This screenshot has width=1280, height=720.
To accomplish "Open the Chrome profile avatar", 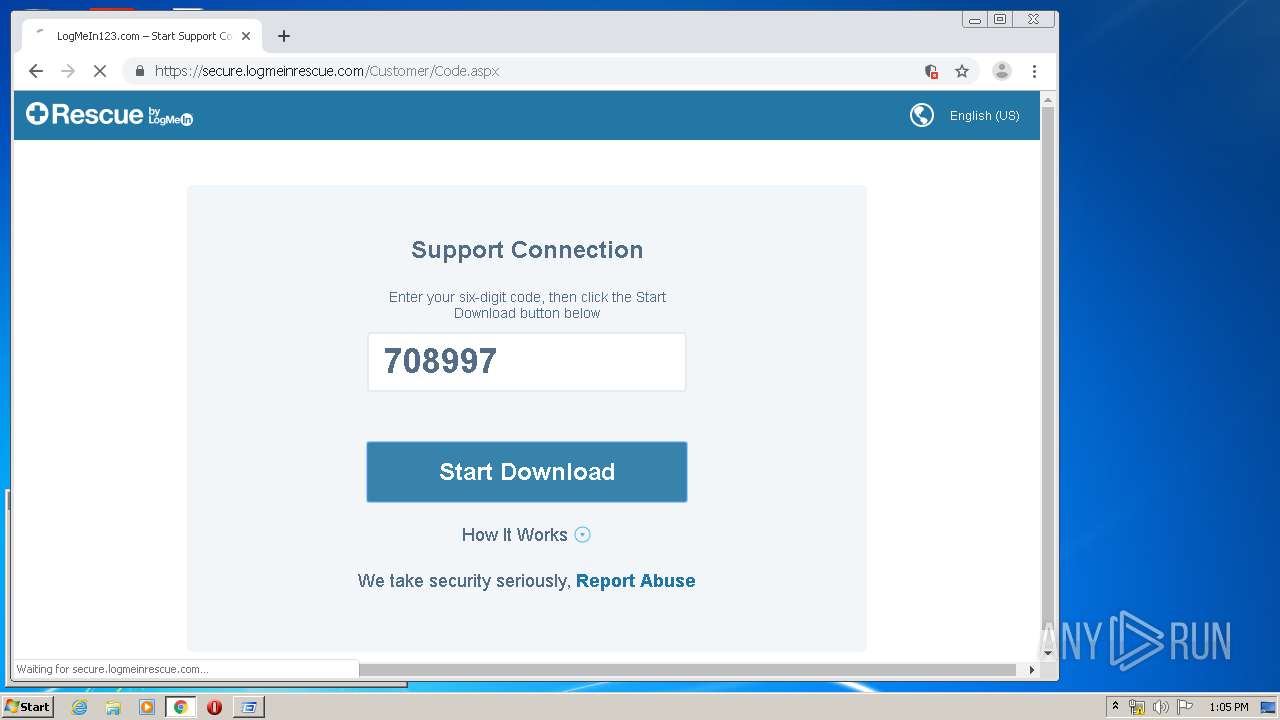I will coord(1001,71).
